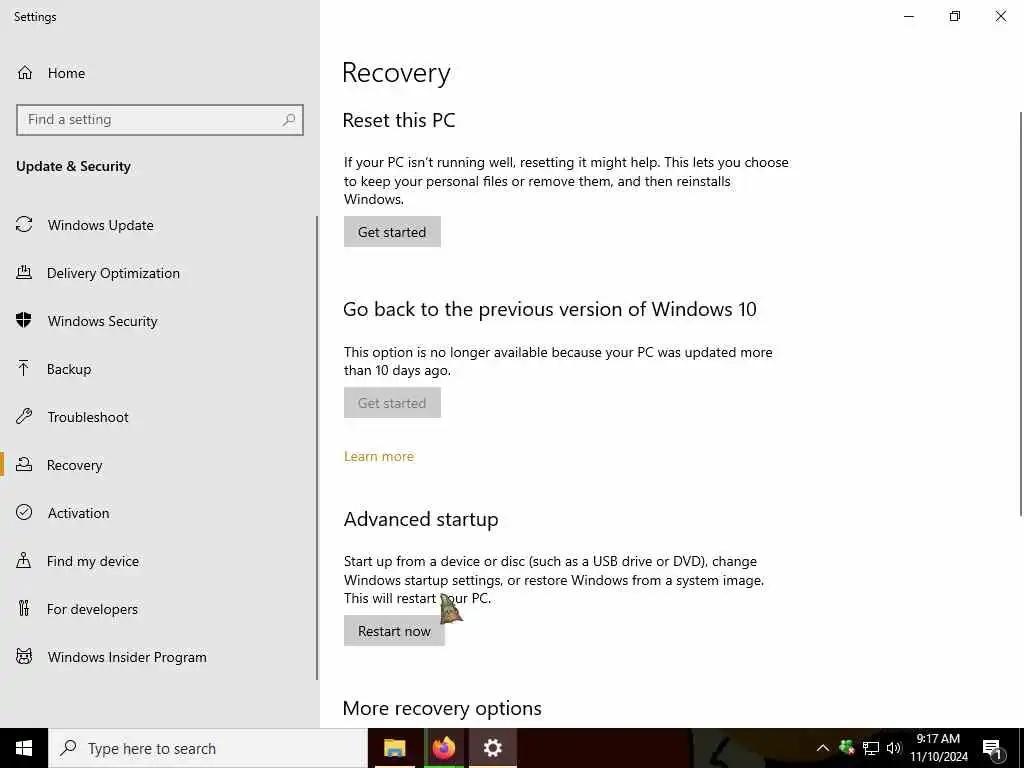
Task: Click the search magnifier in Find a setting
Action: tap(289, 120)
